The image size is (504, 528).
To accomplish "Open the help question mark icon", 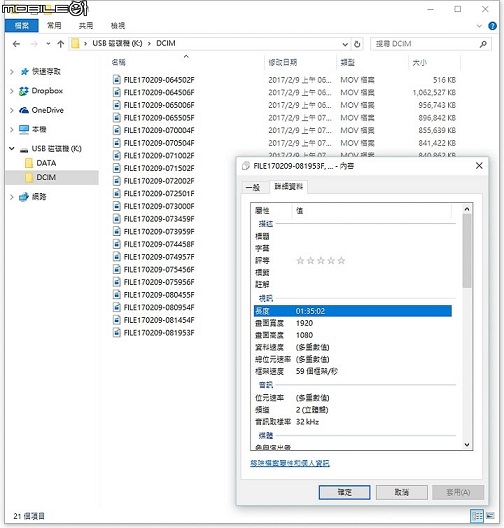I will pos(492,26).
